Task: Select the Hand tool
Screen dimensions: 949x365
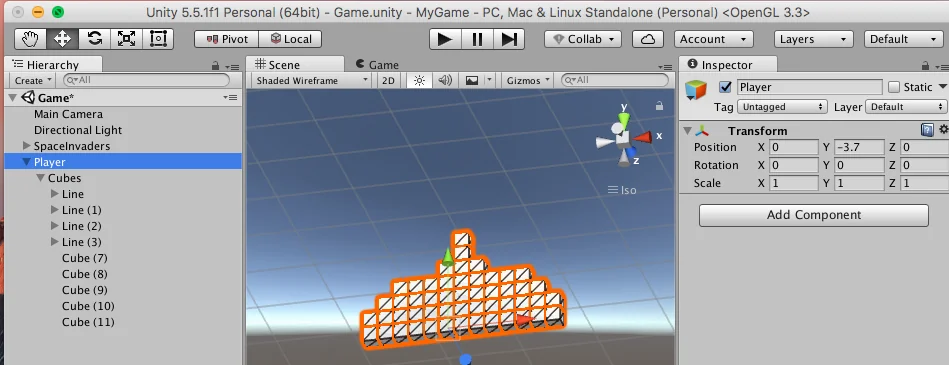Action: pos(30,39)
